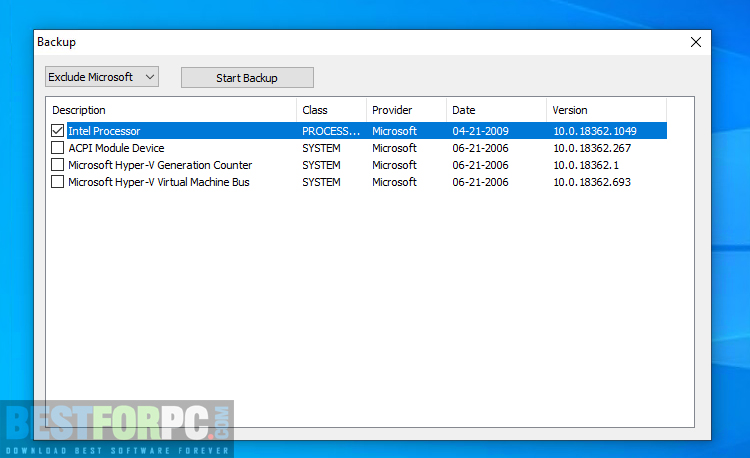Click Microsoft provider of Generation Counter row
Viewport: 750px width, 458px height.
(x=394, y=165)
